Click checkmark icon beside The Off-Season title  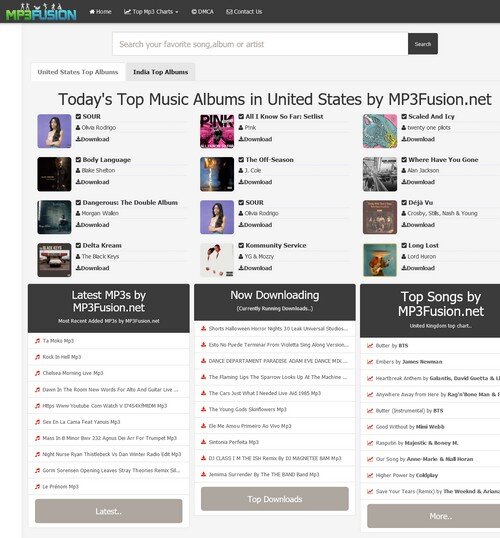click(x=241, y=160)
